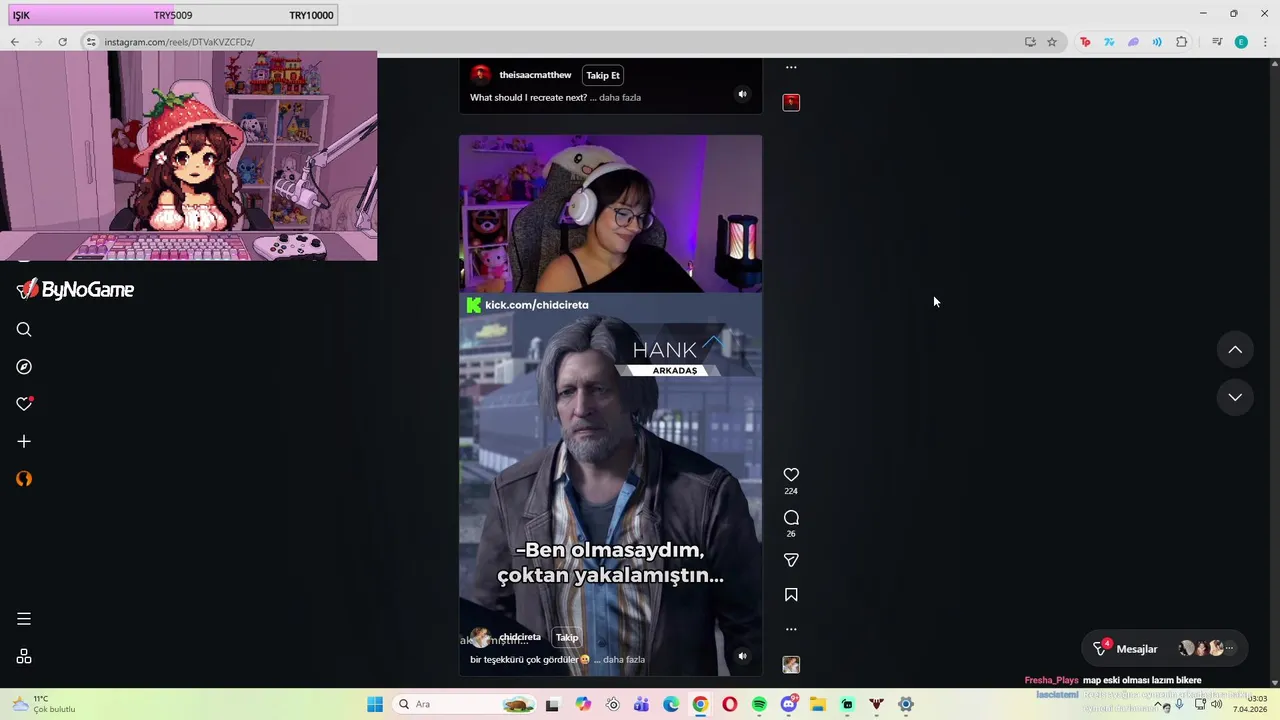Open the blue translate extension icon
Viewport: 1280px width, 720px height.
[x=1109, y=42]
